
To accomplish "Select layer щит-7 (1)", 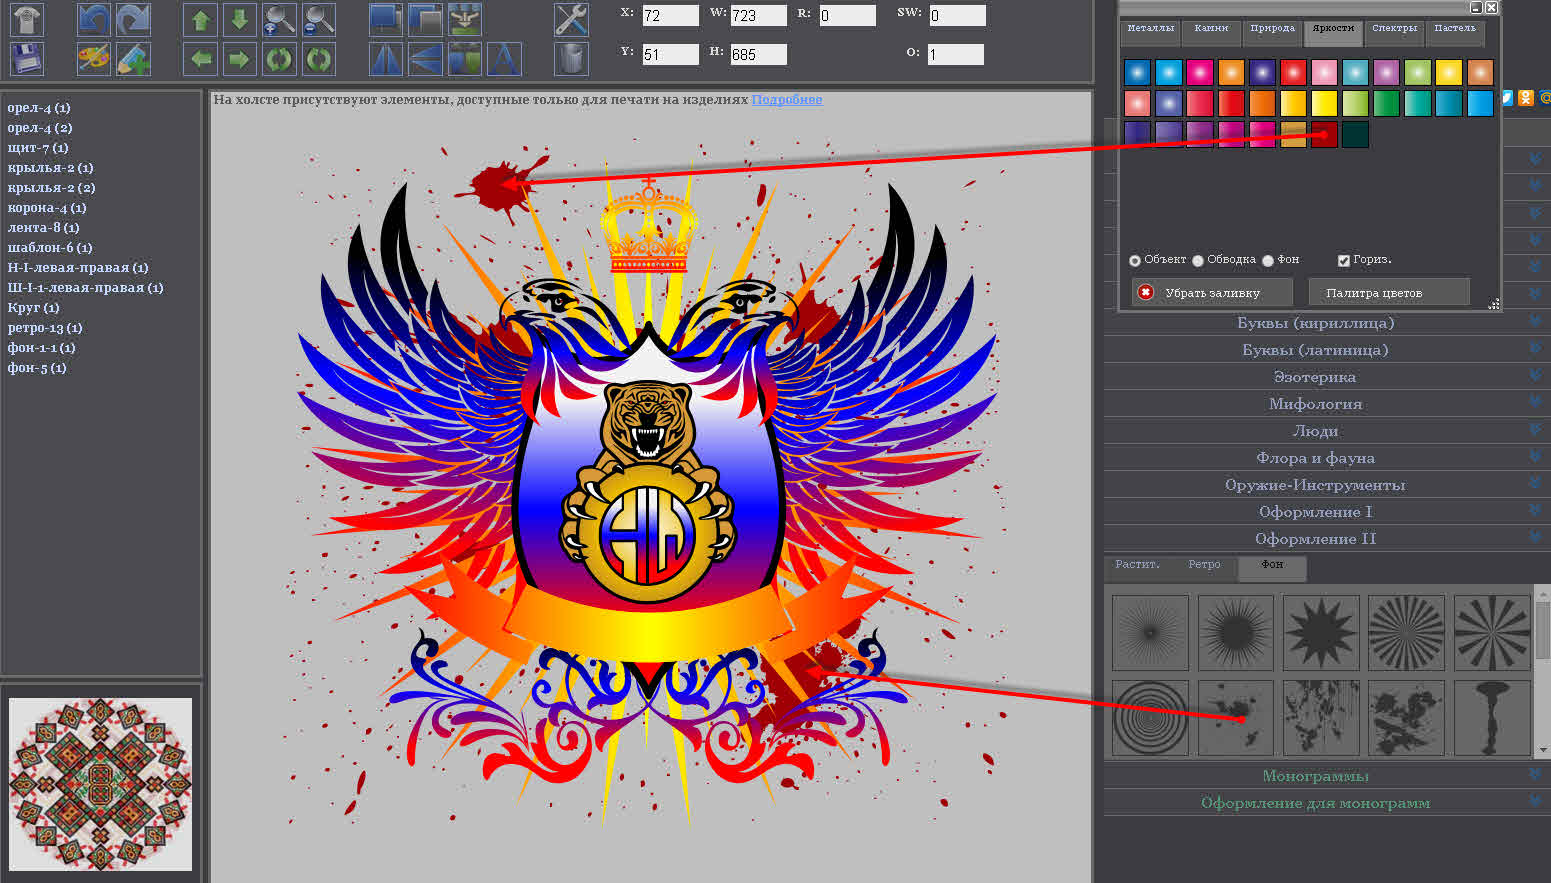I will coord(38,148).
